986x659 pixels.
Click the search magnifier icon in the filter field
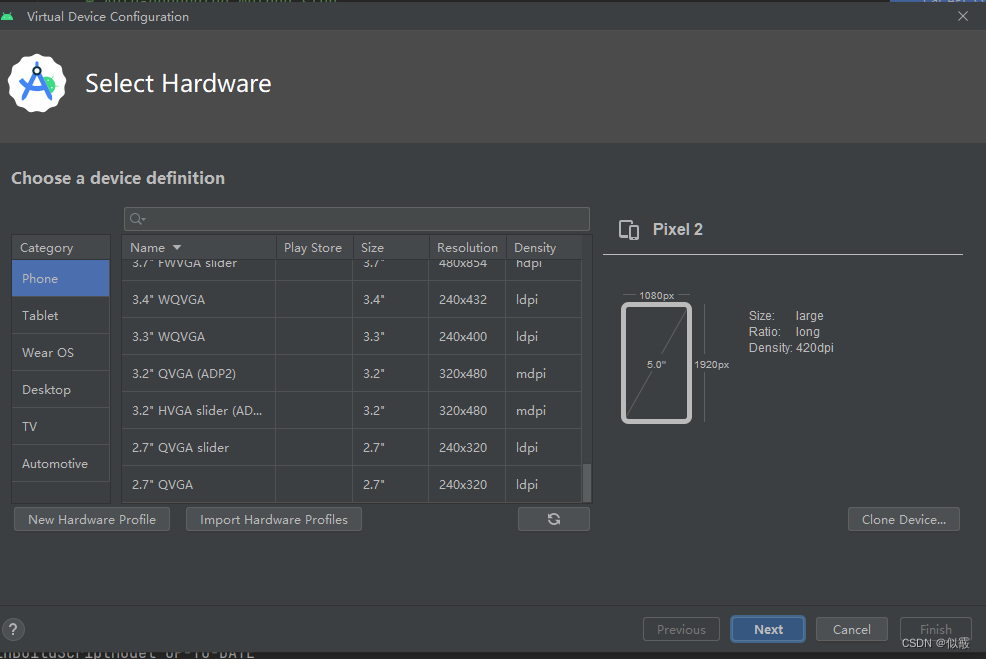(137, 219)
